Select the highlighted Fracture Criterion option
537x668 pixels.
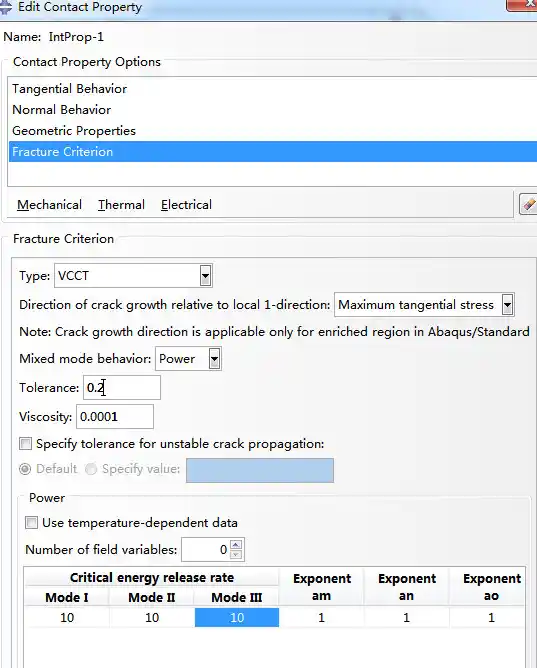[x=273, y=152]
